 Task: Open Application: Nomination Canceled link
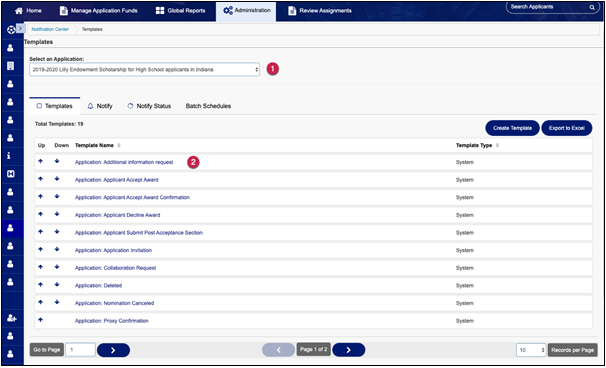pyautogui.click(x=114, y=303)
